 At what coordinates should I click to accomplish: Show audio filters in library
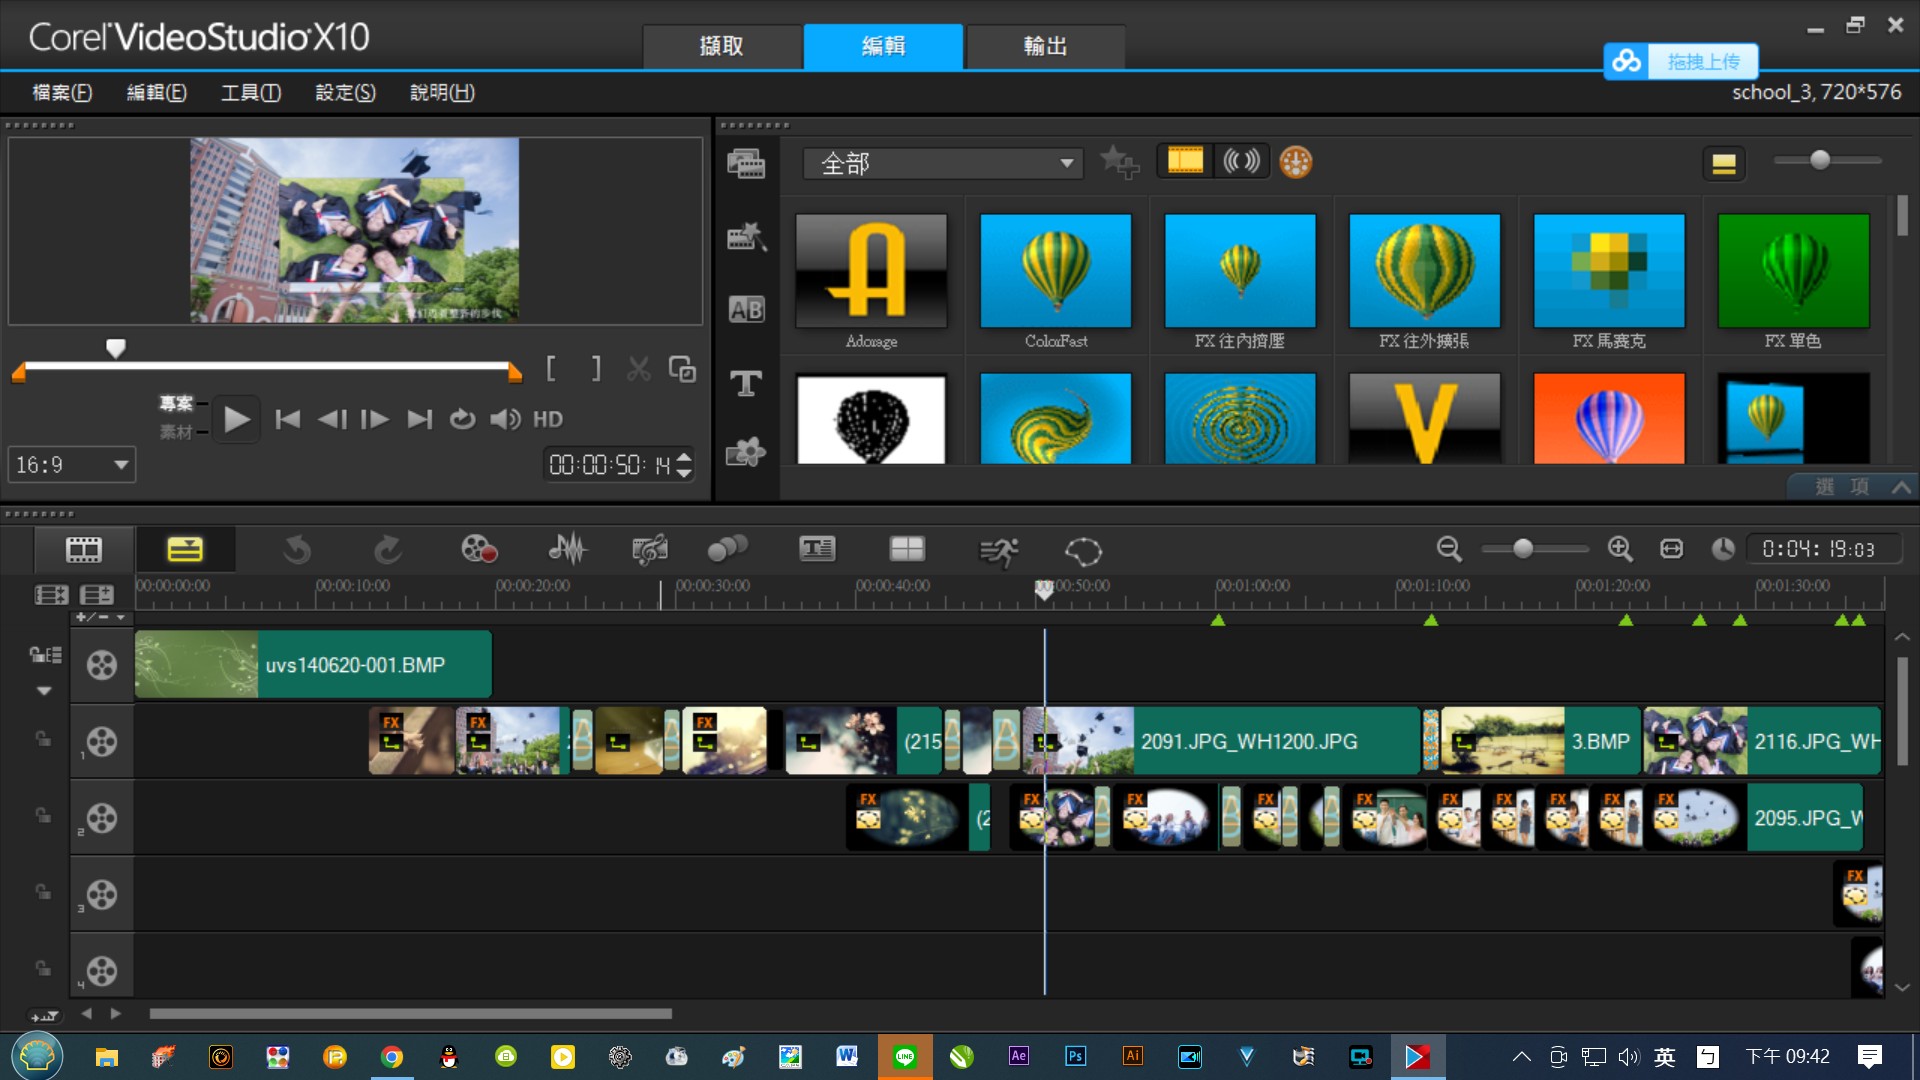pyautogui.click(x=1241, y=161)
